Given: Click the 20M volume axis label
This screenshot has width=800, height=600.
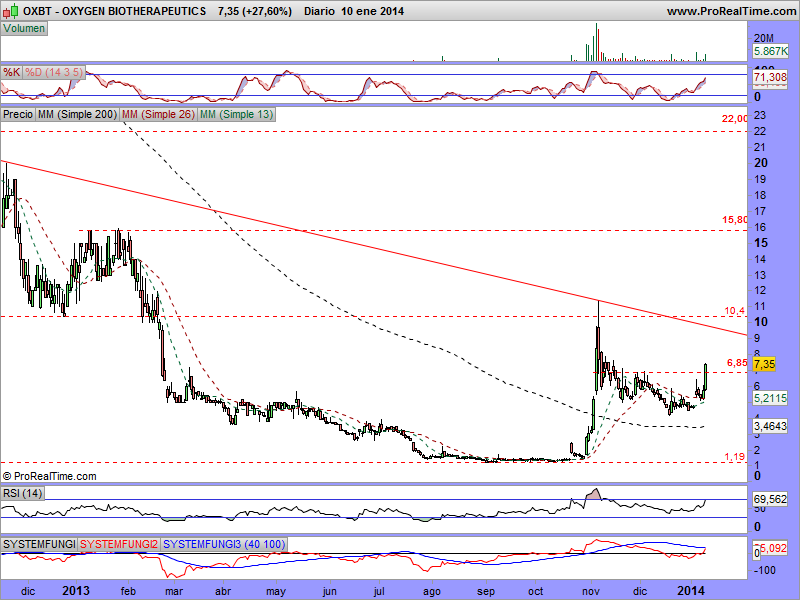Looking at the screenshot, I should click(x=764, y=38).
